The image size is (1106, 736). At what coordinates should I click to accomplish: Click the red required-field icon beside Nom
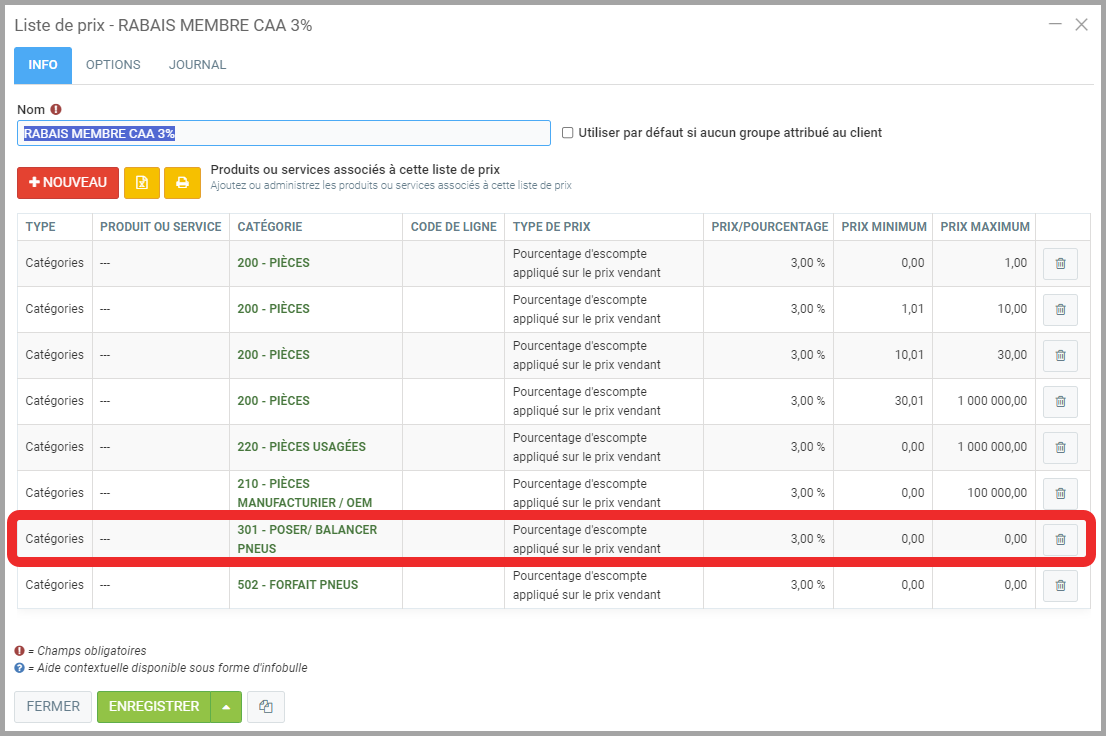[56, 109]
